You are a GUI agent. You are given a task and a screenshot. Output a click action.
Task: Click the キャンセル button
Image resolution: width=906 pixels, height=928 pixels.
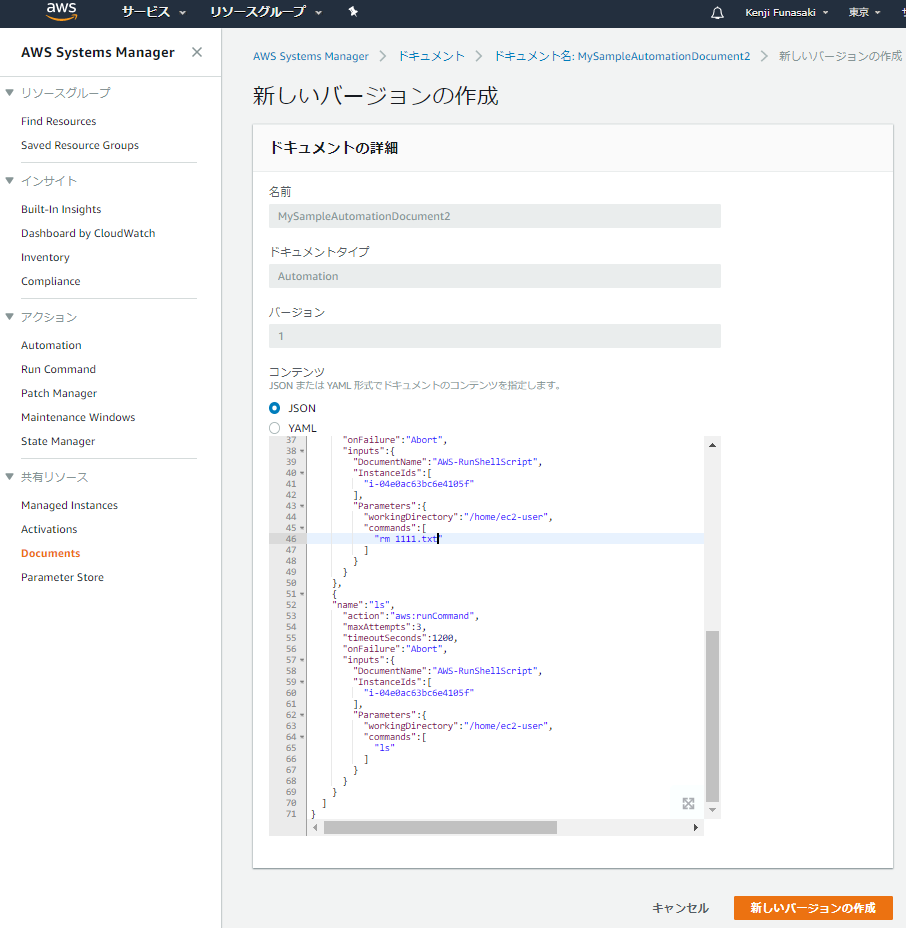(x=680, y=908)
